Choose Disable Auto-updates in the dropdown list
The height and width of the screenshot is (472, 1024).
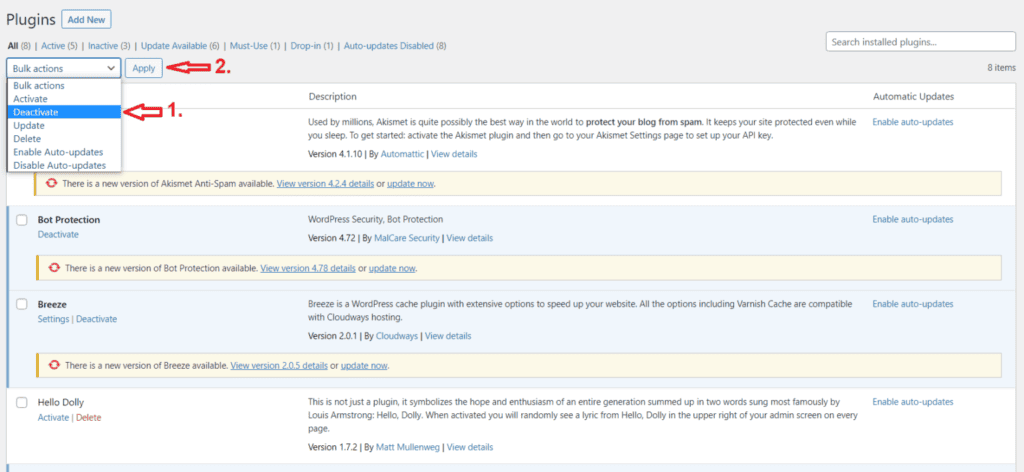[59, 165]
